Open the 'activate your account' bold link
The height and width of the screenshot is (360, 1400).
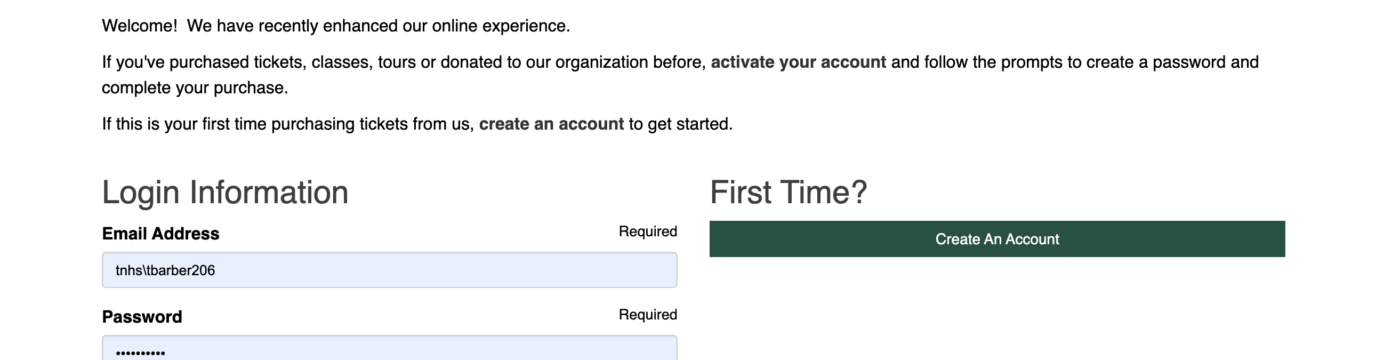pyautogui.click(x=798, y=62)
